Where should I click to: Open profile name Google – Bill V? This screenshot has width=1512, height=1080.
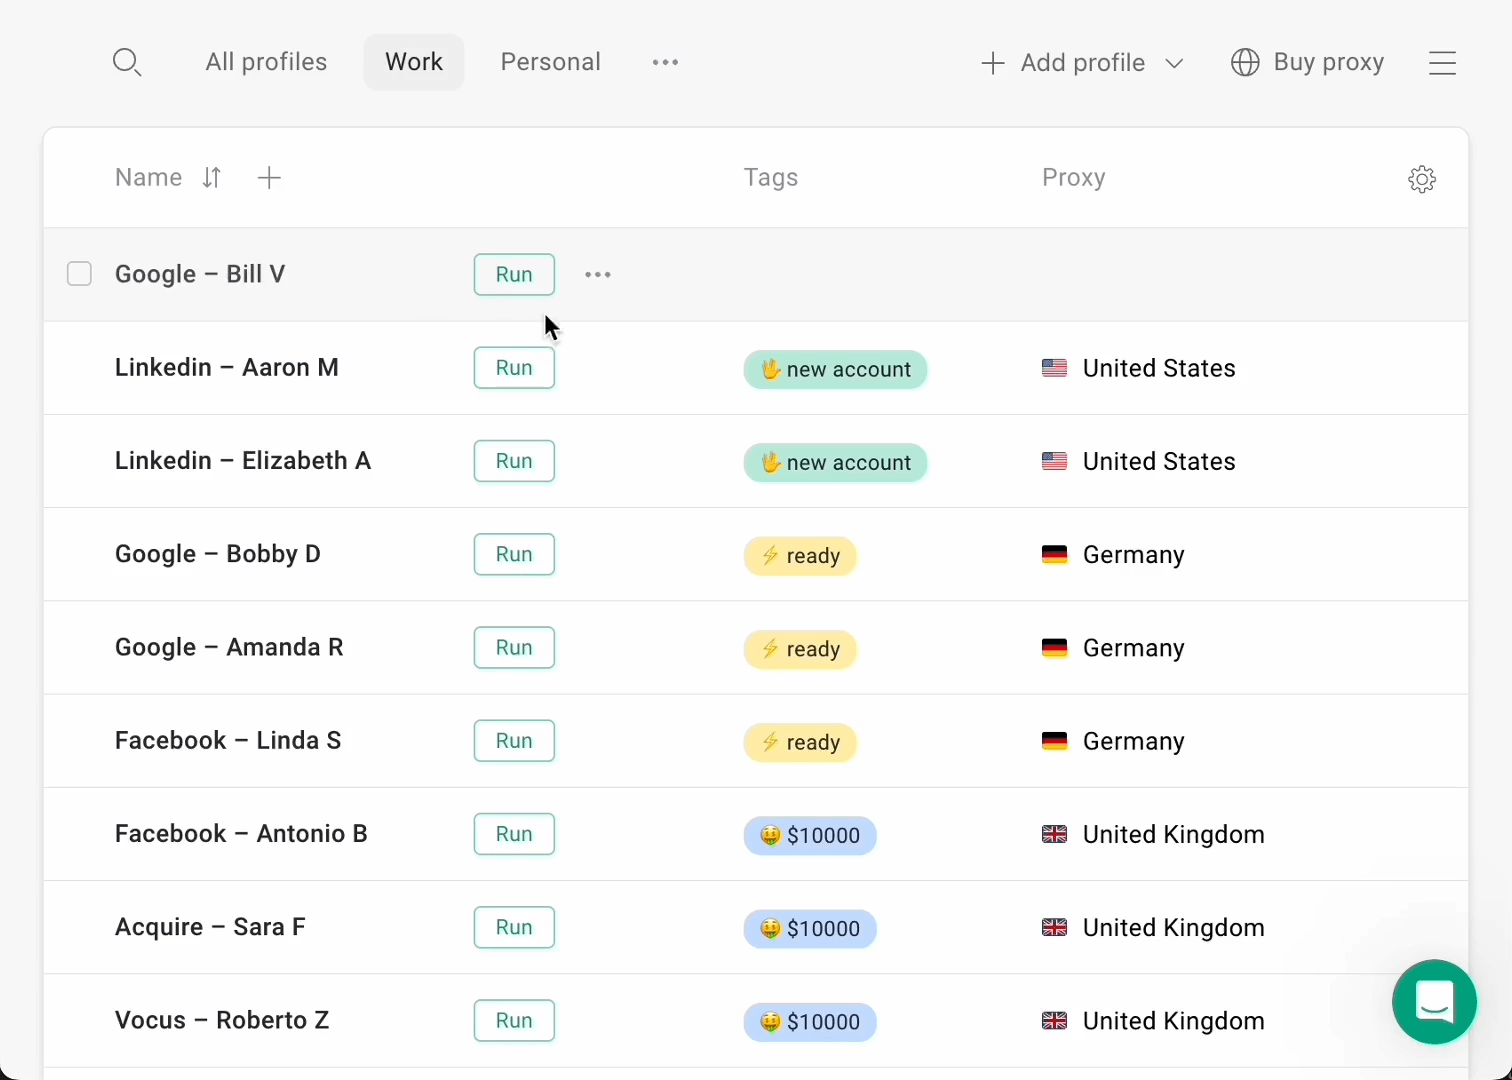pyautogui.click(x=200, y=274)
